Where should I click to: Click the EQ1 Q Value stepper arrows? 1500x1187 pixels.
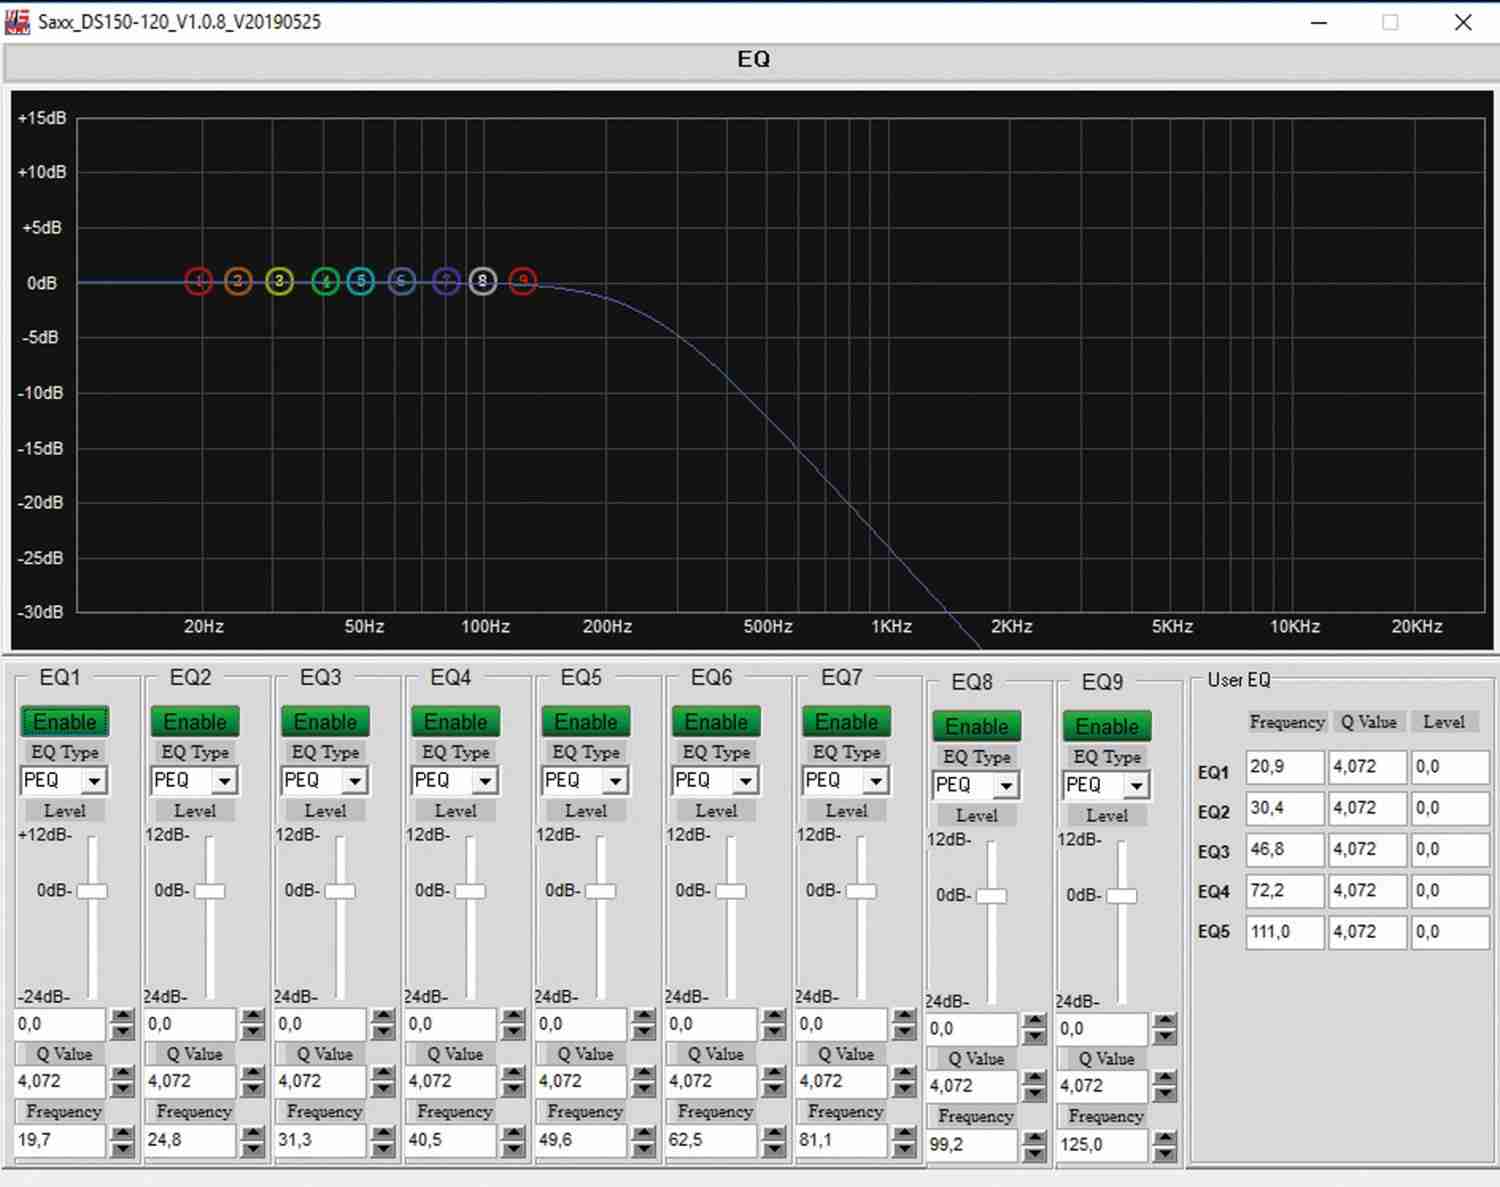point(122,1082)
